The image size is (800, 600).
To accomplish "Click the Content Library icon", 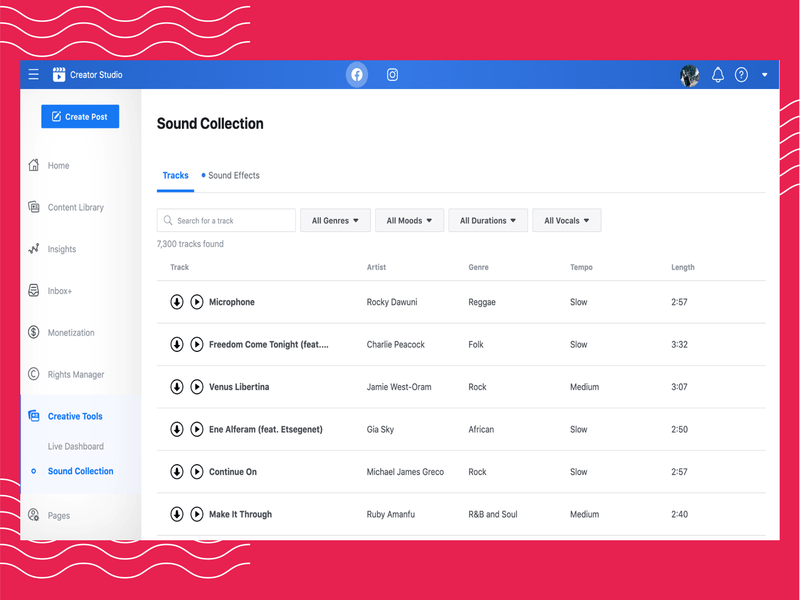I will coord(34,207).
